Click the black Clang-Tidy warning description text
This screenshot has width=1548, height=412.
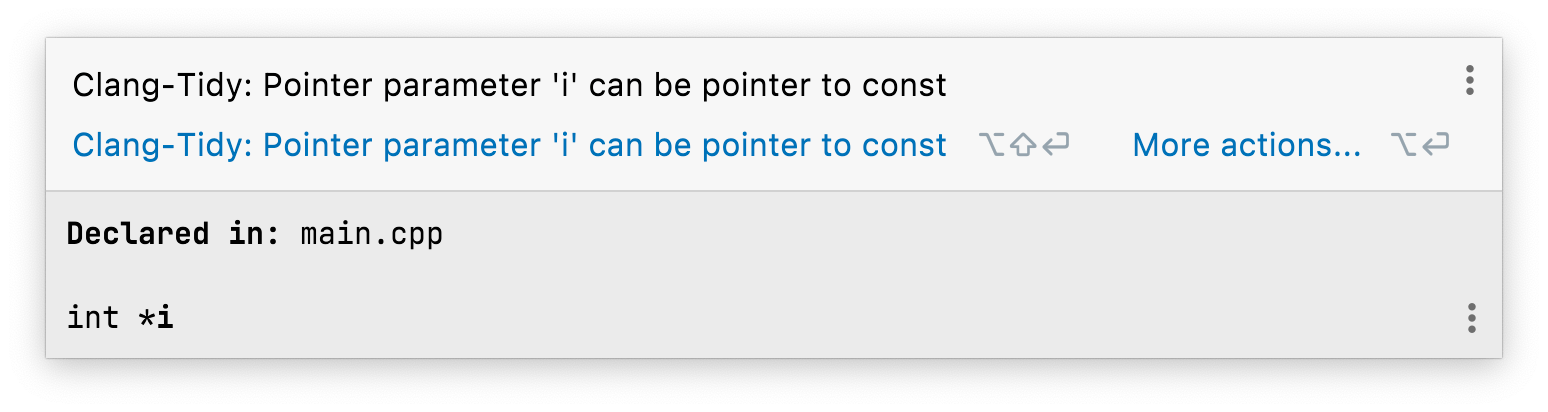click(x=509, y=86)
